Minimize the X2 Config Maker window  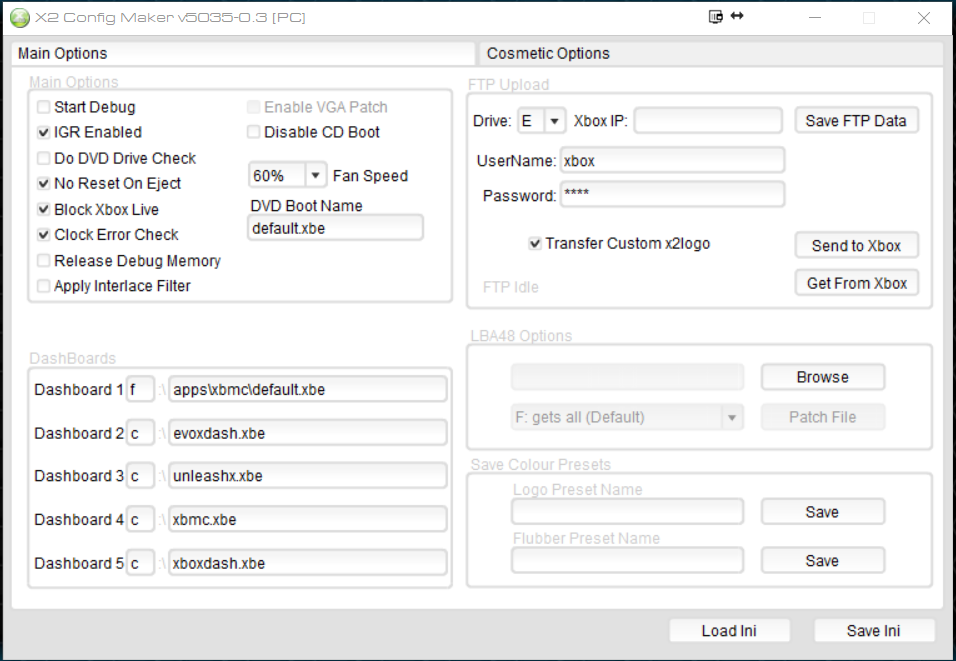[815, 18]
